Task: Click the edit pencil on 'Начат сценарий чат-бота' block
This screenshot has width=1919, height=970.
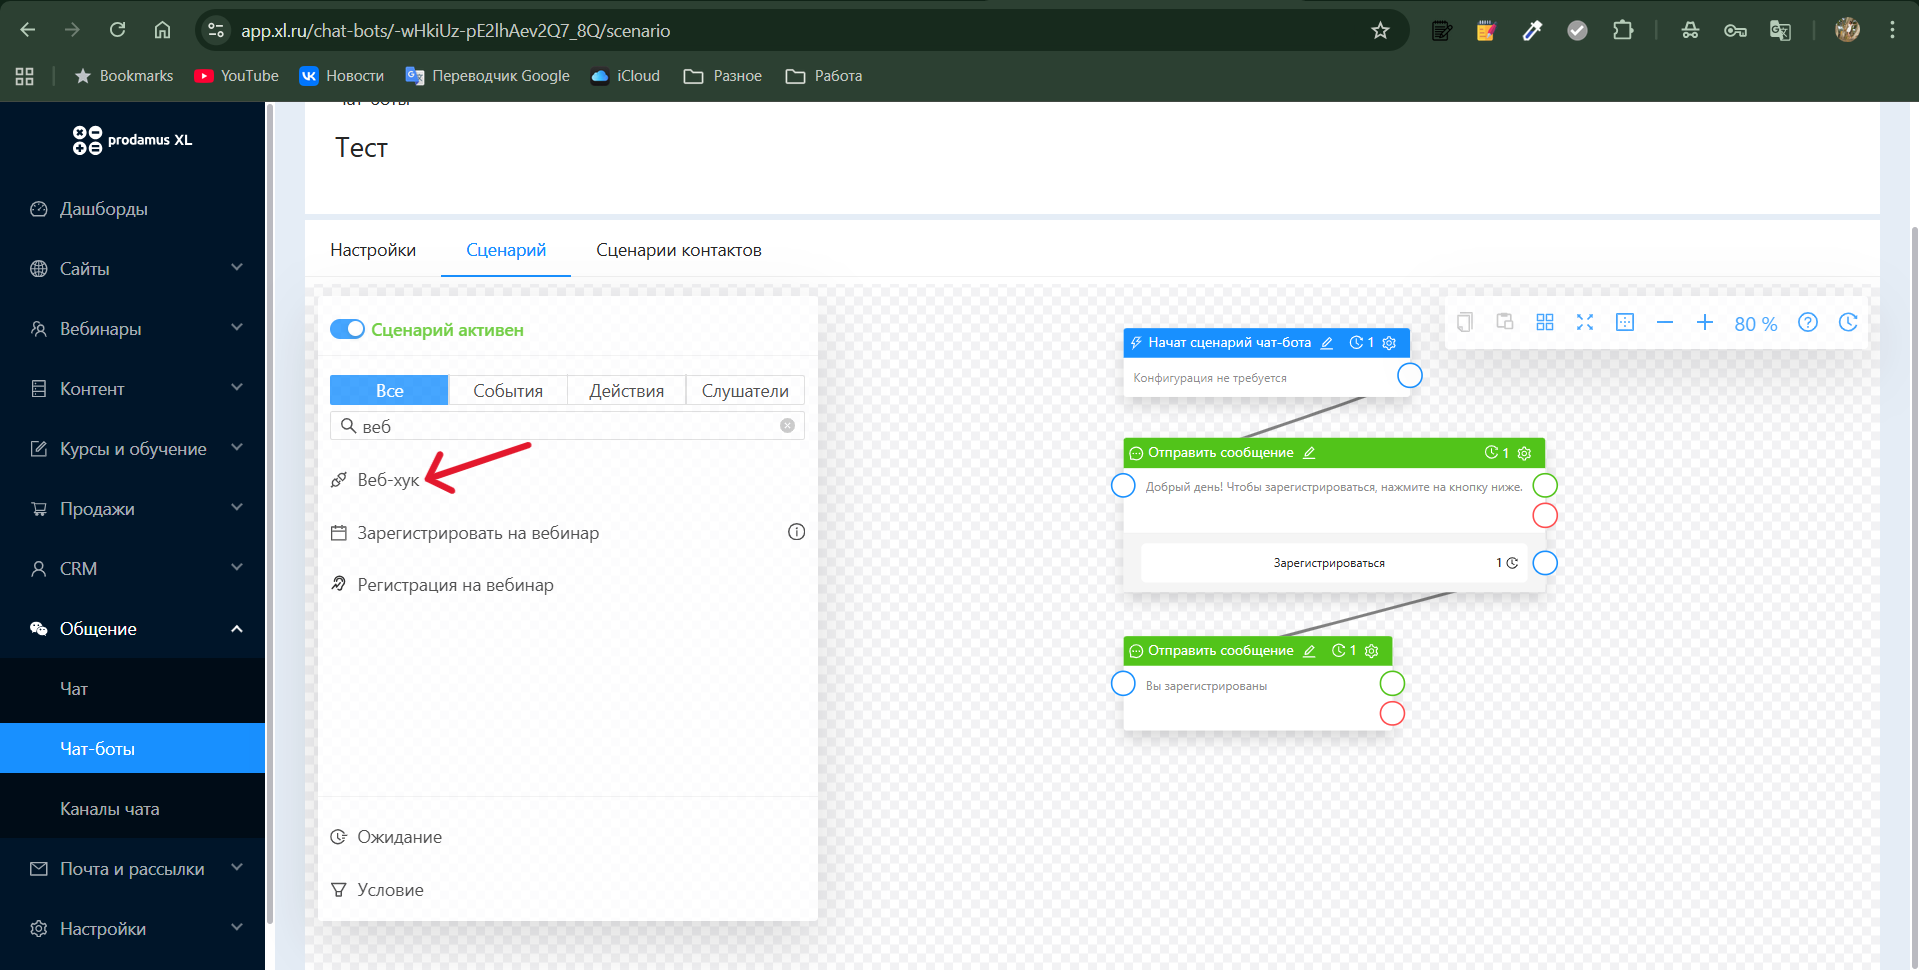Action: click(x=1327, y=343)
